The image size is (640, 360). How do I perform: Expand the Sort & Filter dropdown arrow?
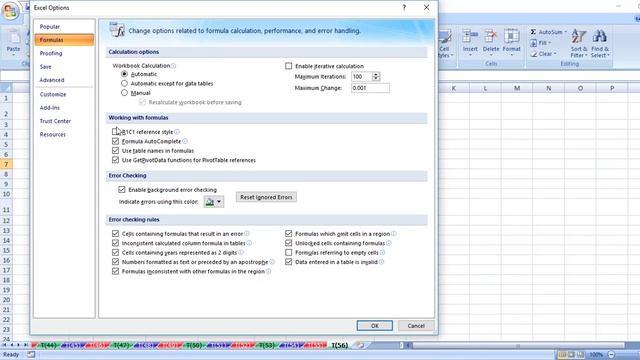click(587, 56)
